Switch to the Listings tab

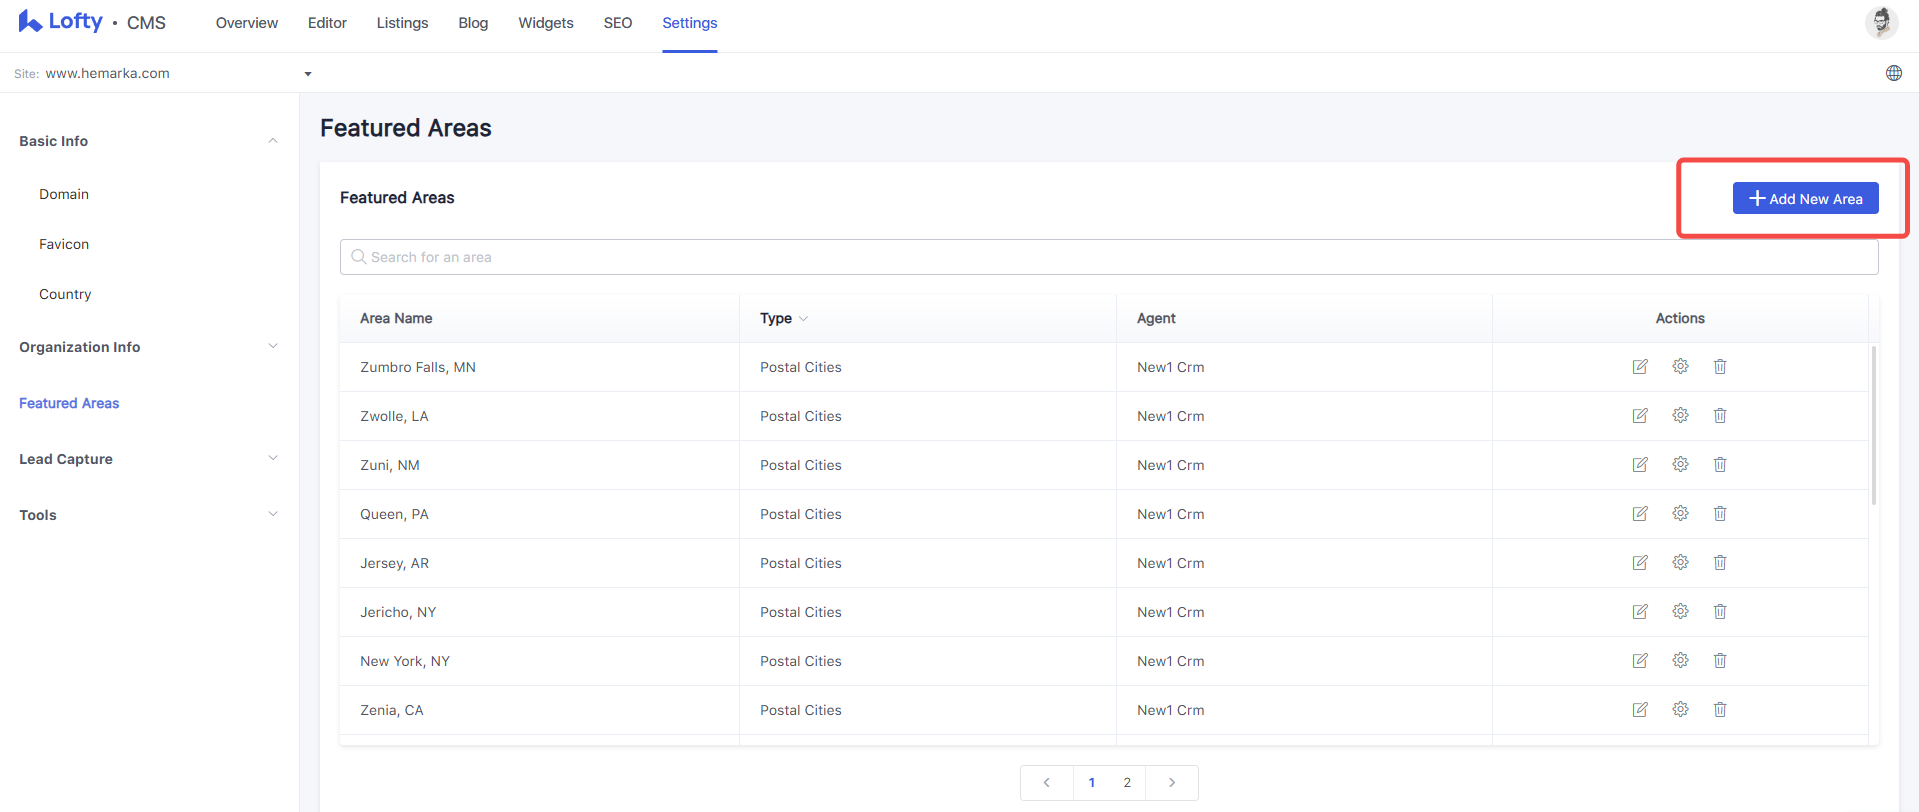tap(402, 23)
